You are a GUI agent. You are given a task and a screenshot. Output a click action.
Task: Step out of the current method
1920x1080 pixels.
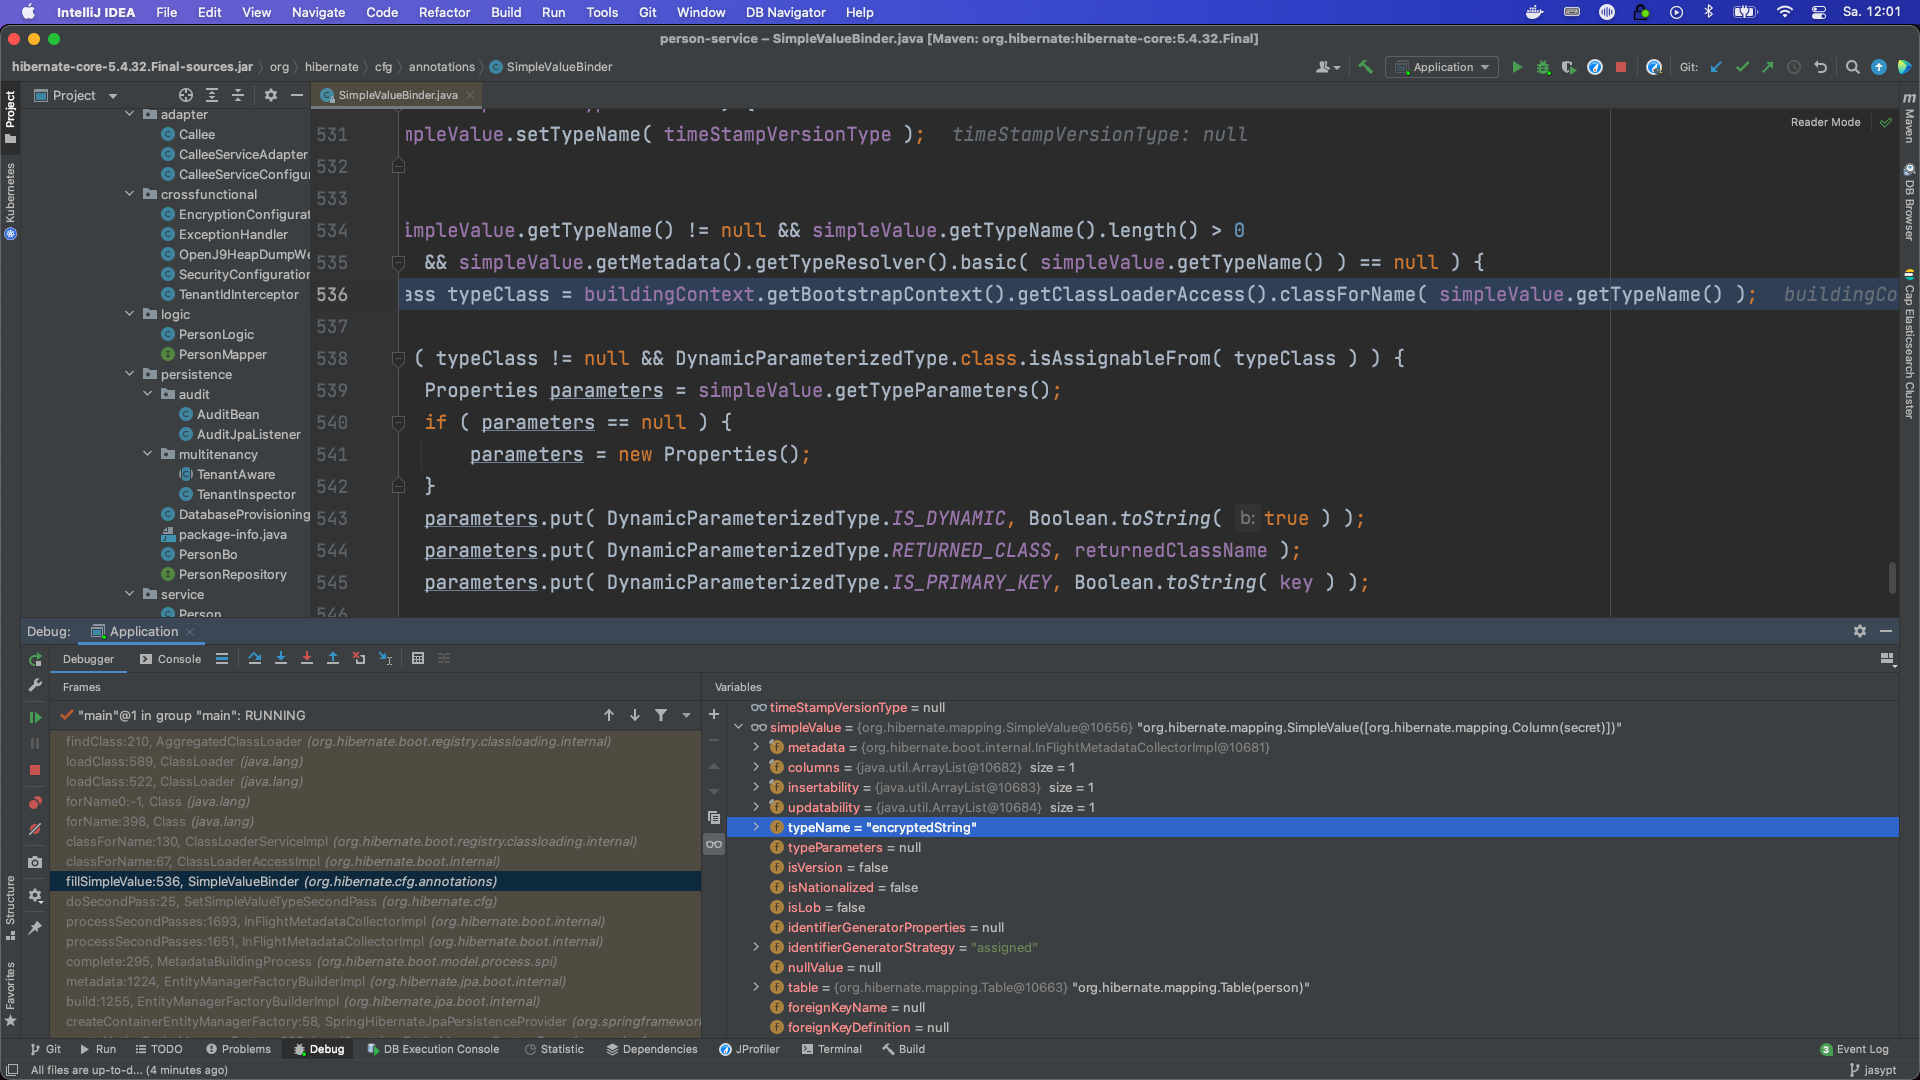pos(333,659)
